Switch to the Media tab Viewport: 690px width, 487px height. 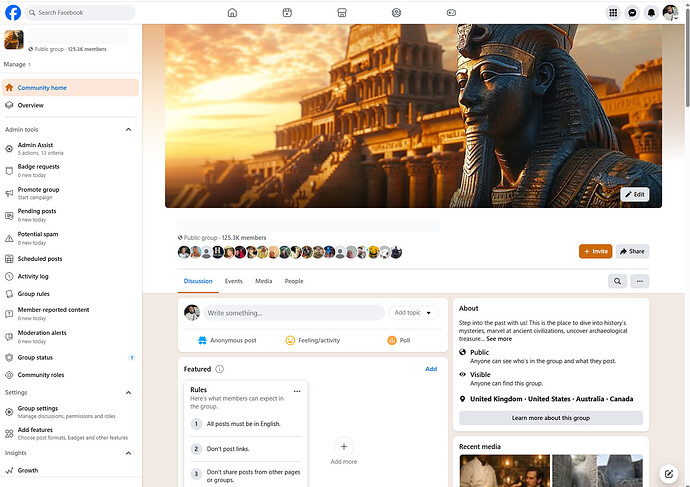pyautogui.click(x=263, y=282)
